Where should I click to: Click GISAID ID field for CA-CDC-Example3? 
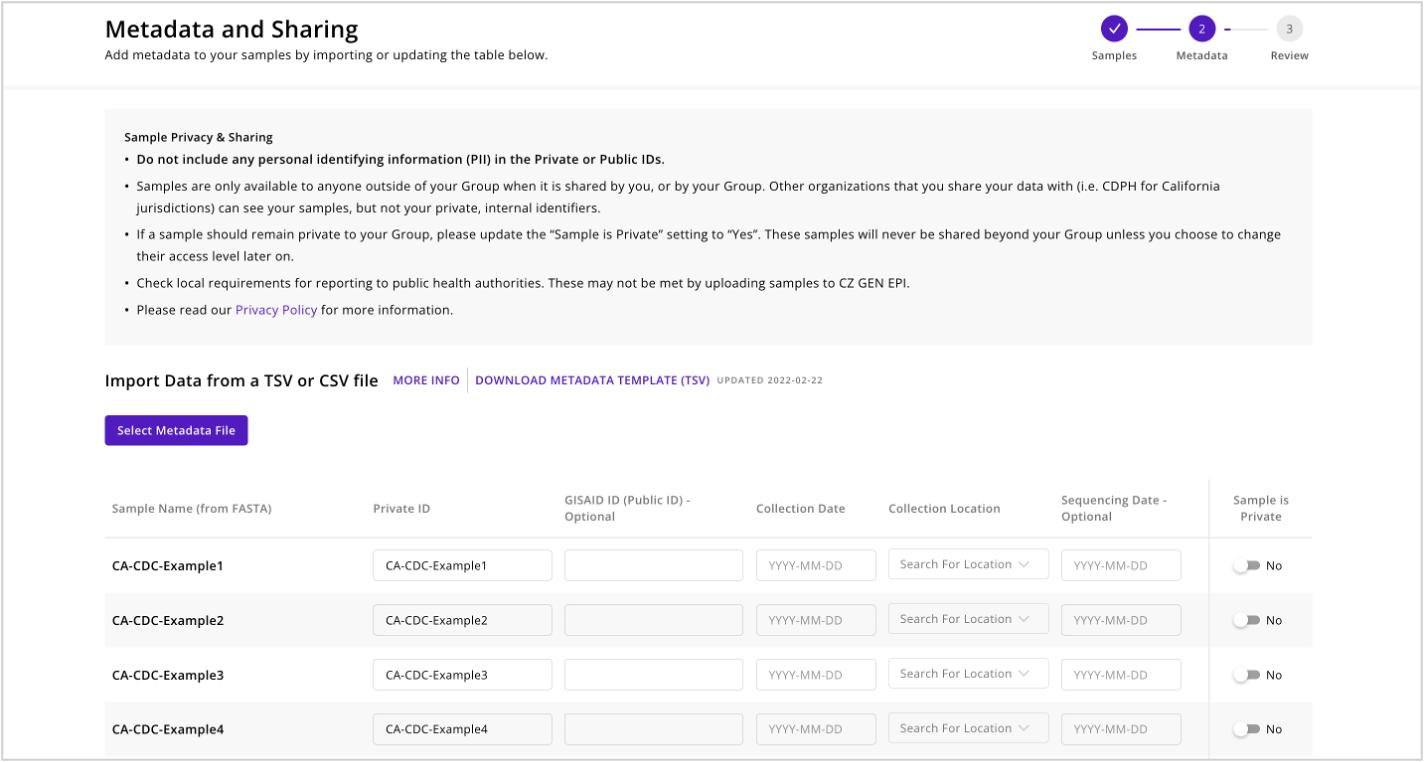point(654,674)
